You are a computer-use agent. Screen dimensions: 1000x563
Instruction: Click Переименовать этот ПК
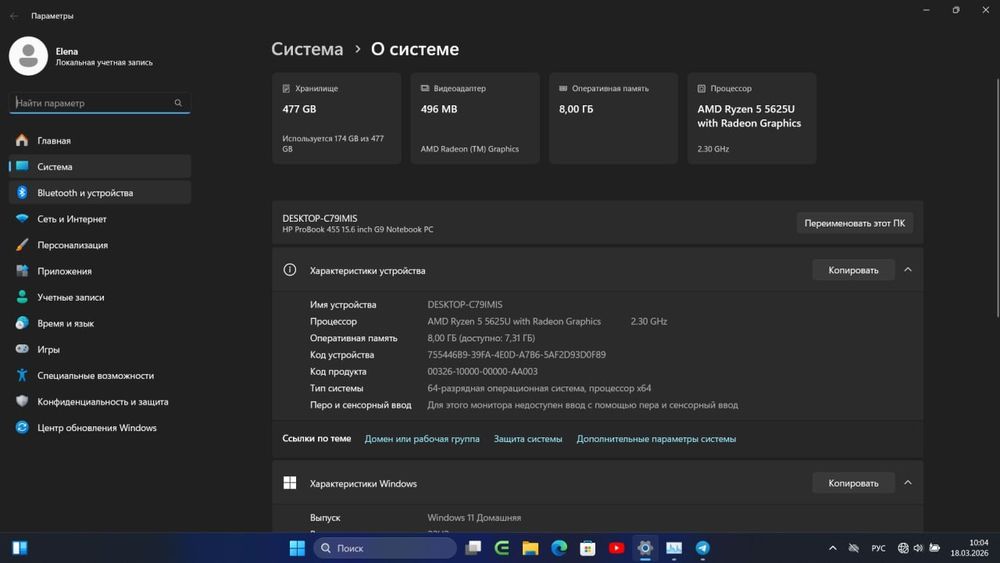pos(855,223)
